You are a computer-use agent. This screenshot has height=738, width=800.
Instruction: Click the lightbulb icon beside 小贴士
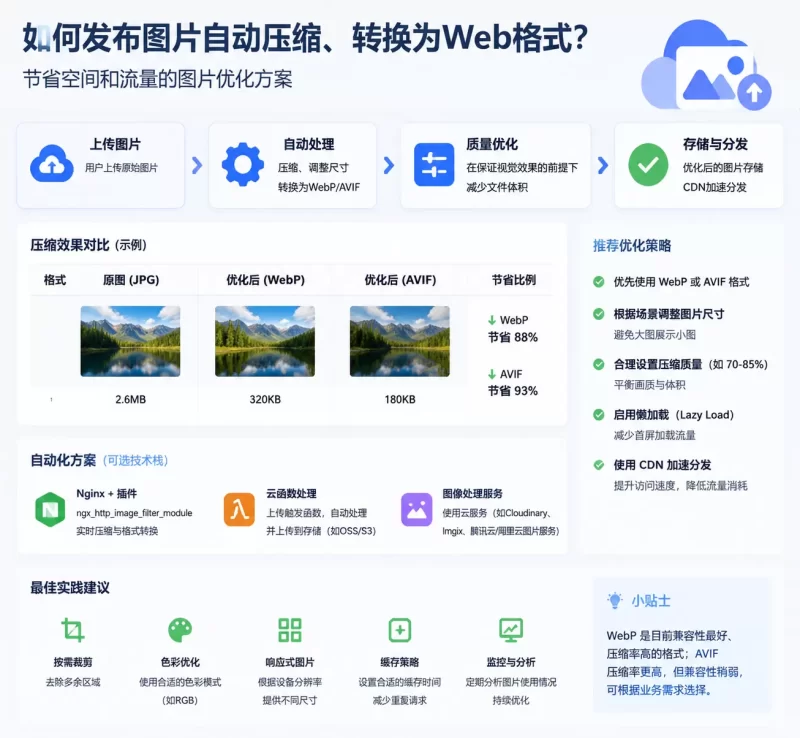click(x=615, y=601)
